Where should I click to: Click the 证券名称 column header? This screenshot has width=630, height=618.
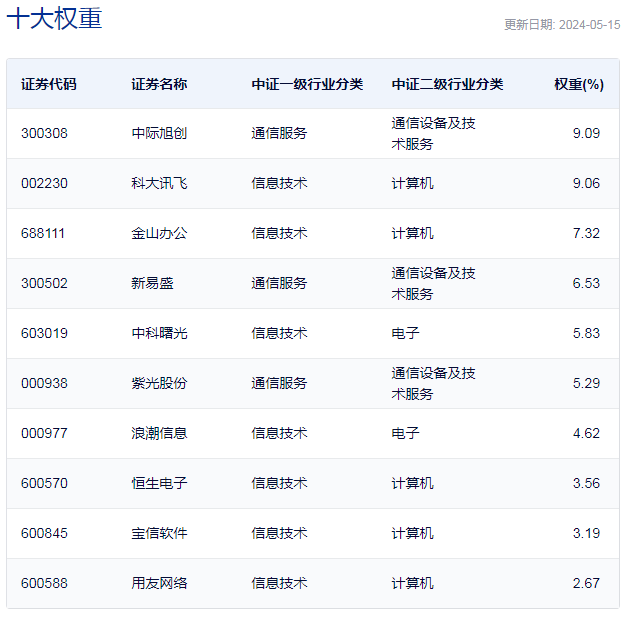coord(159,84)
